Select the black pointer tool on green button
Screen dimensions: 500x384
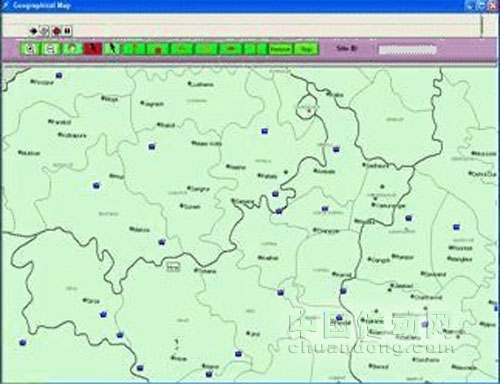[x=113, y=49]
